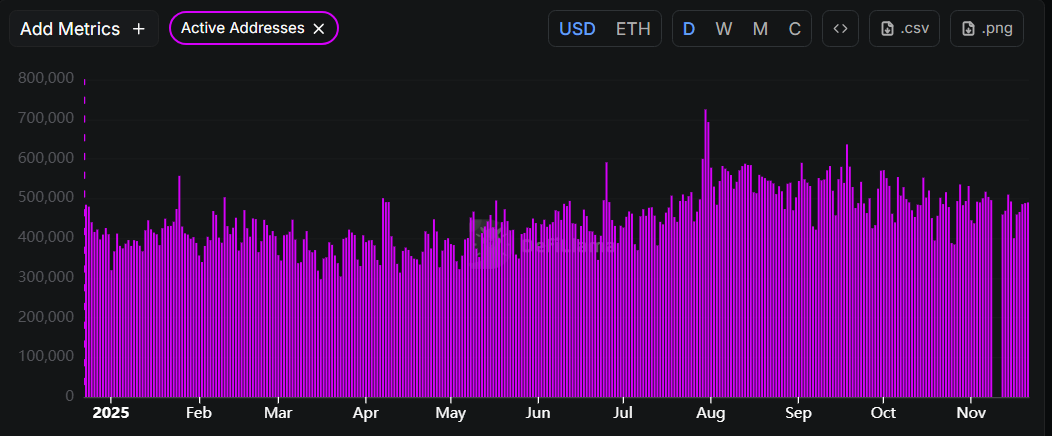The height and width of the screenshot is (436, 1052).
Task: Click the empty gap in November bars
Action: pyautogui.click(x=996, y=300)
